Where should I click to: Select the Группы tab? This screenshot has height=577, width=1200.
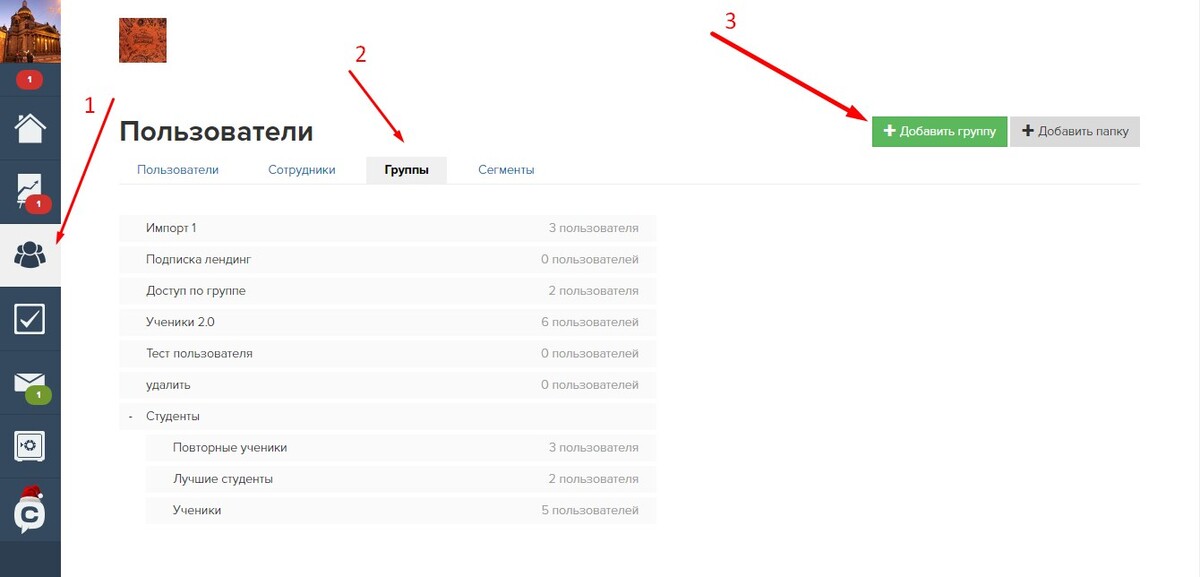click(407, 170)
